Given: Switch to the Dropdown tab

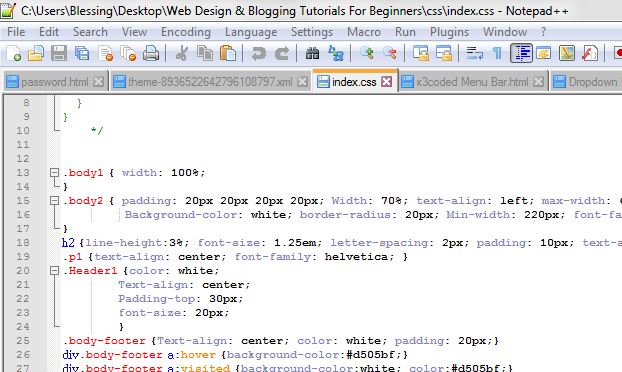Looking at the screenshot, I should [587, 82].
